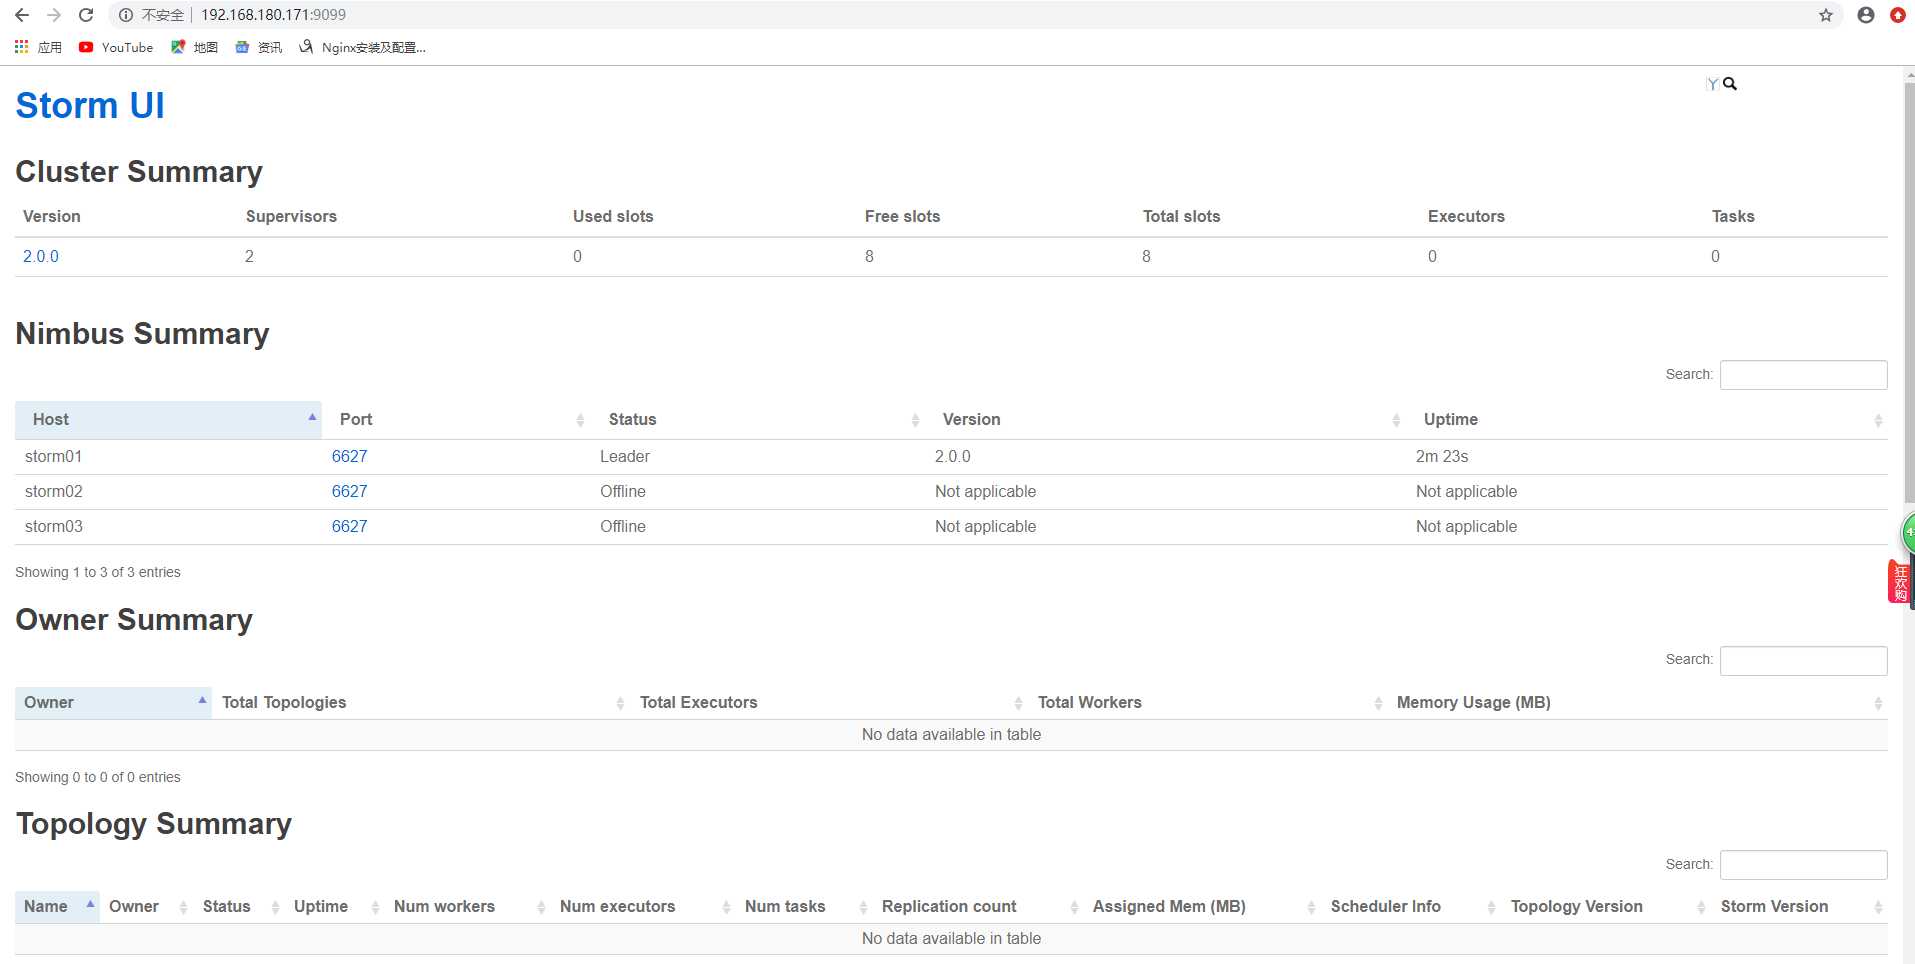
Task: Sort Owner table by Total Topologies
Action: coord(421,703)
